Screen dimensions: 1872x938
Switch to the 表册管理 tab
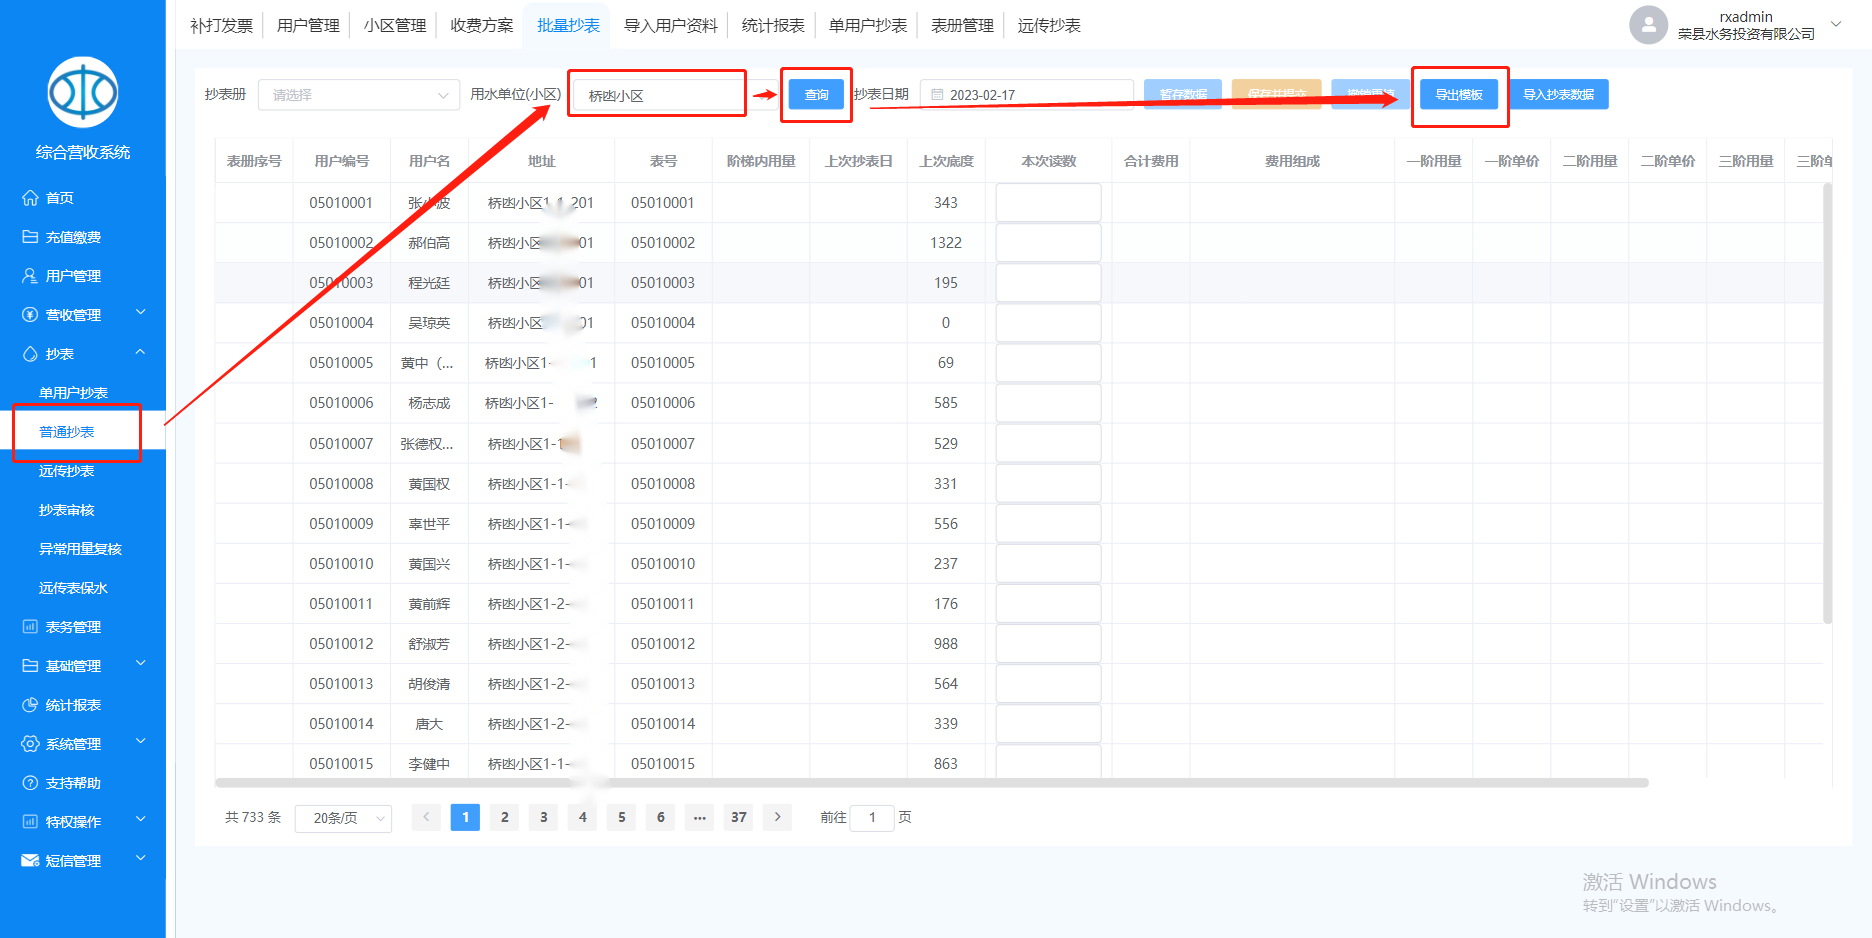coord(963,25)
